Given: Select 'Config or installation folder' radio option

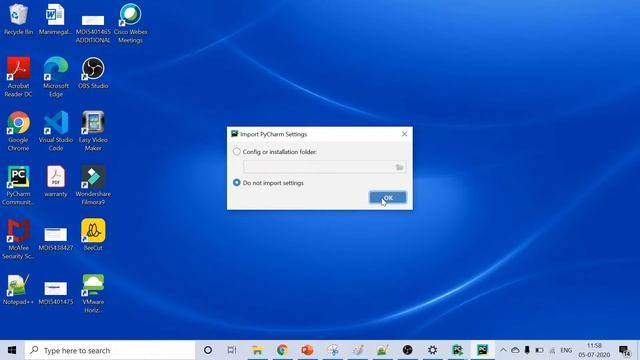Looking at the screenshot, I should click(x=237, y=151).
